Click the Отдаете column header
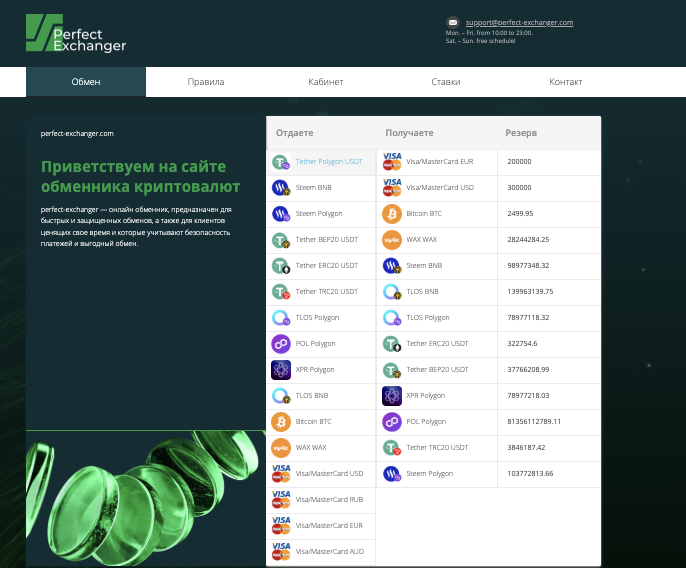The height and width of the screenshot is (568, 686). click(x=294, y=133)
